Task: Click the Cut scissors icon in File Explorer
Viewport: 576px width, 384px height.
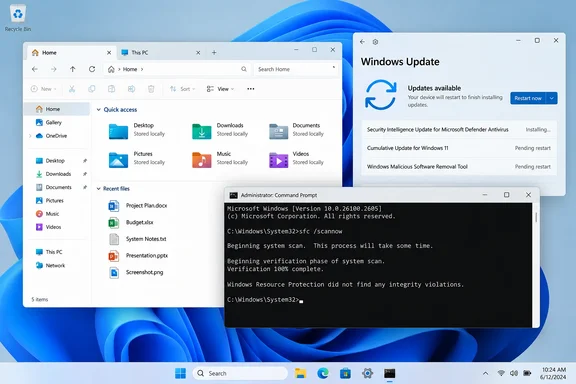Action: pos(72,89)
